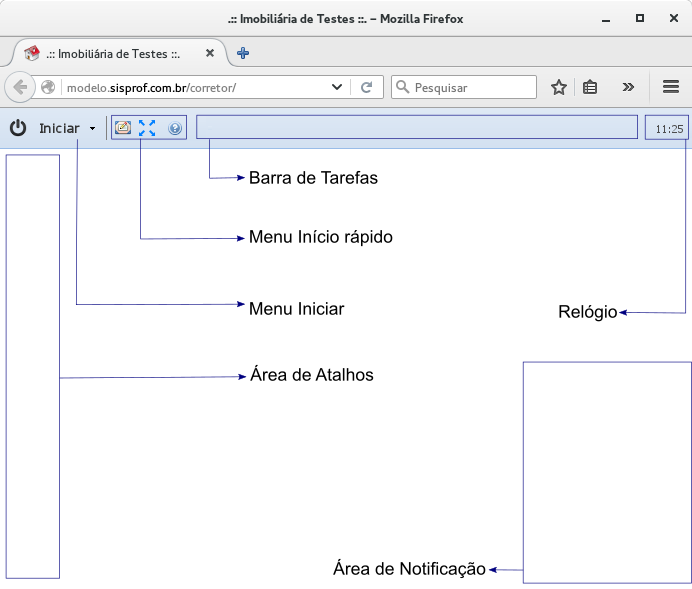Expand the Iniciar menu dropdown arrow
This screenshot has width=692, height=589.
(x=93, y=129)
